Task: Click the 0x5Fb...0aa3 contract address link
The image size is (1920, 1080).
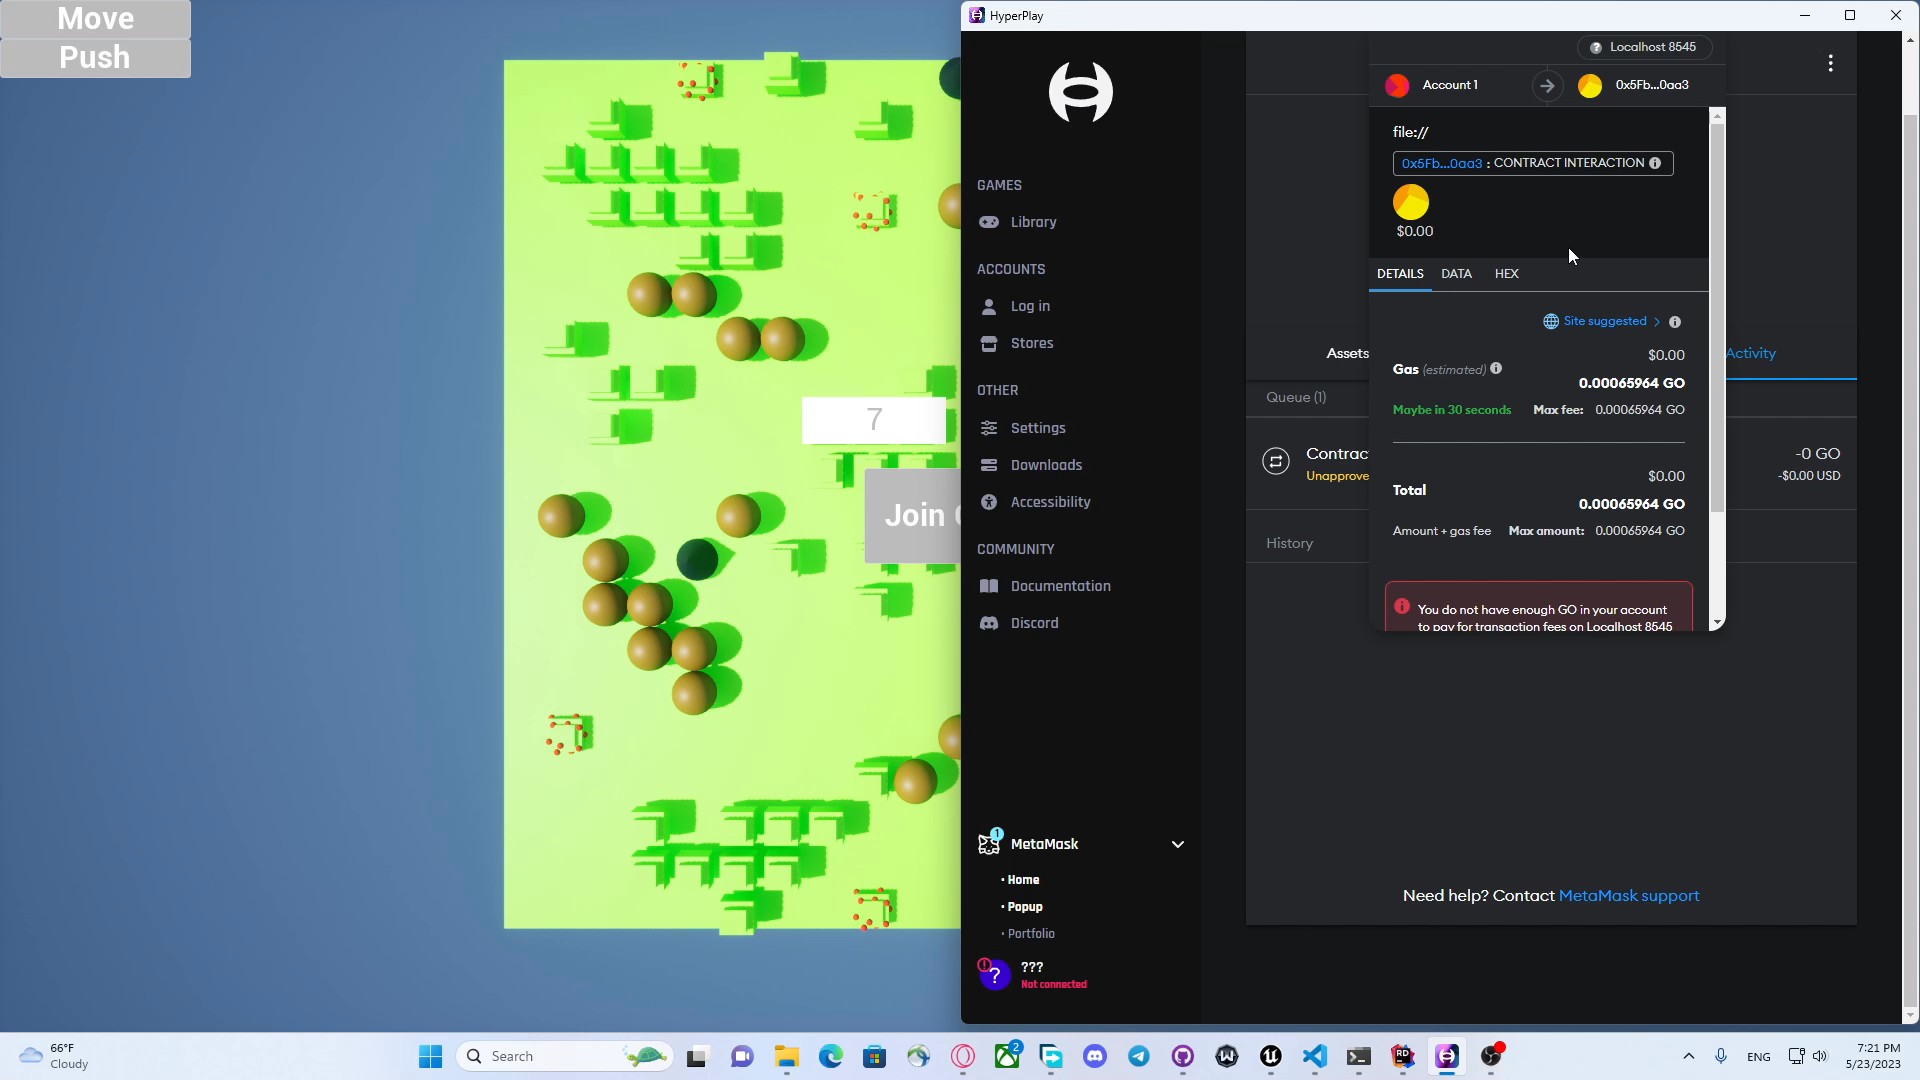Action: coord(1442,163)
